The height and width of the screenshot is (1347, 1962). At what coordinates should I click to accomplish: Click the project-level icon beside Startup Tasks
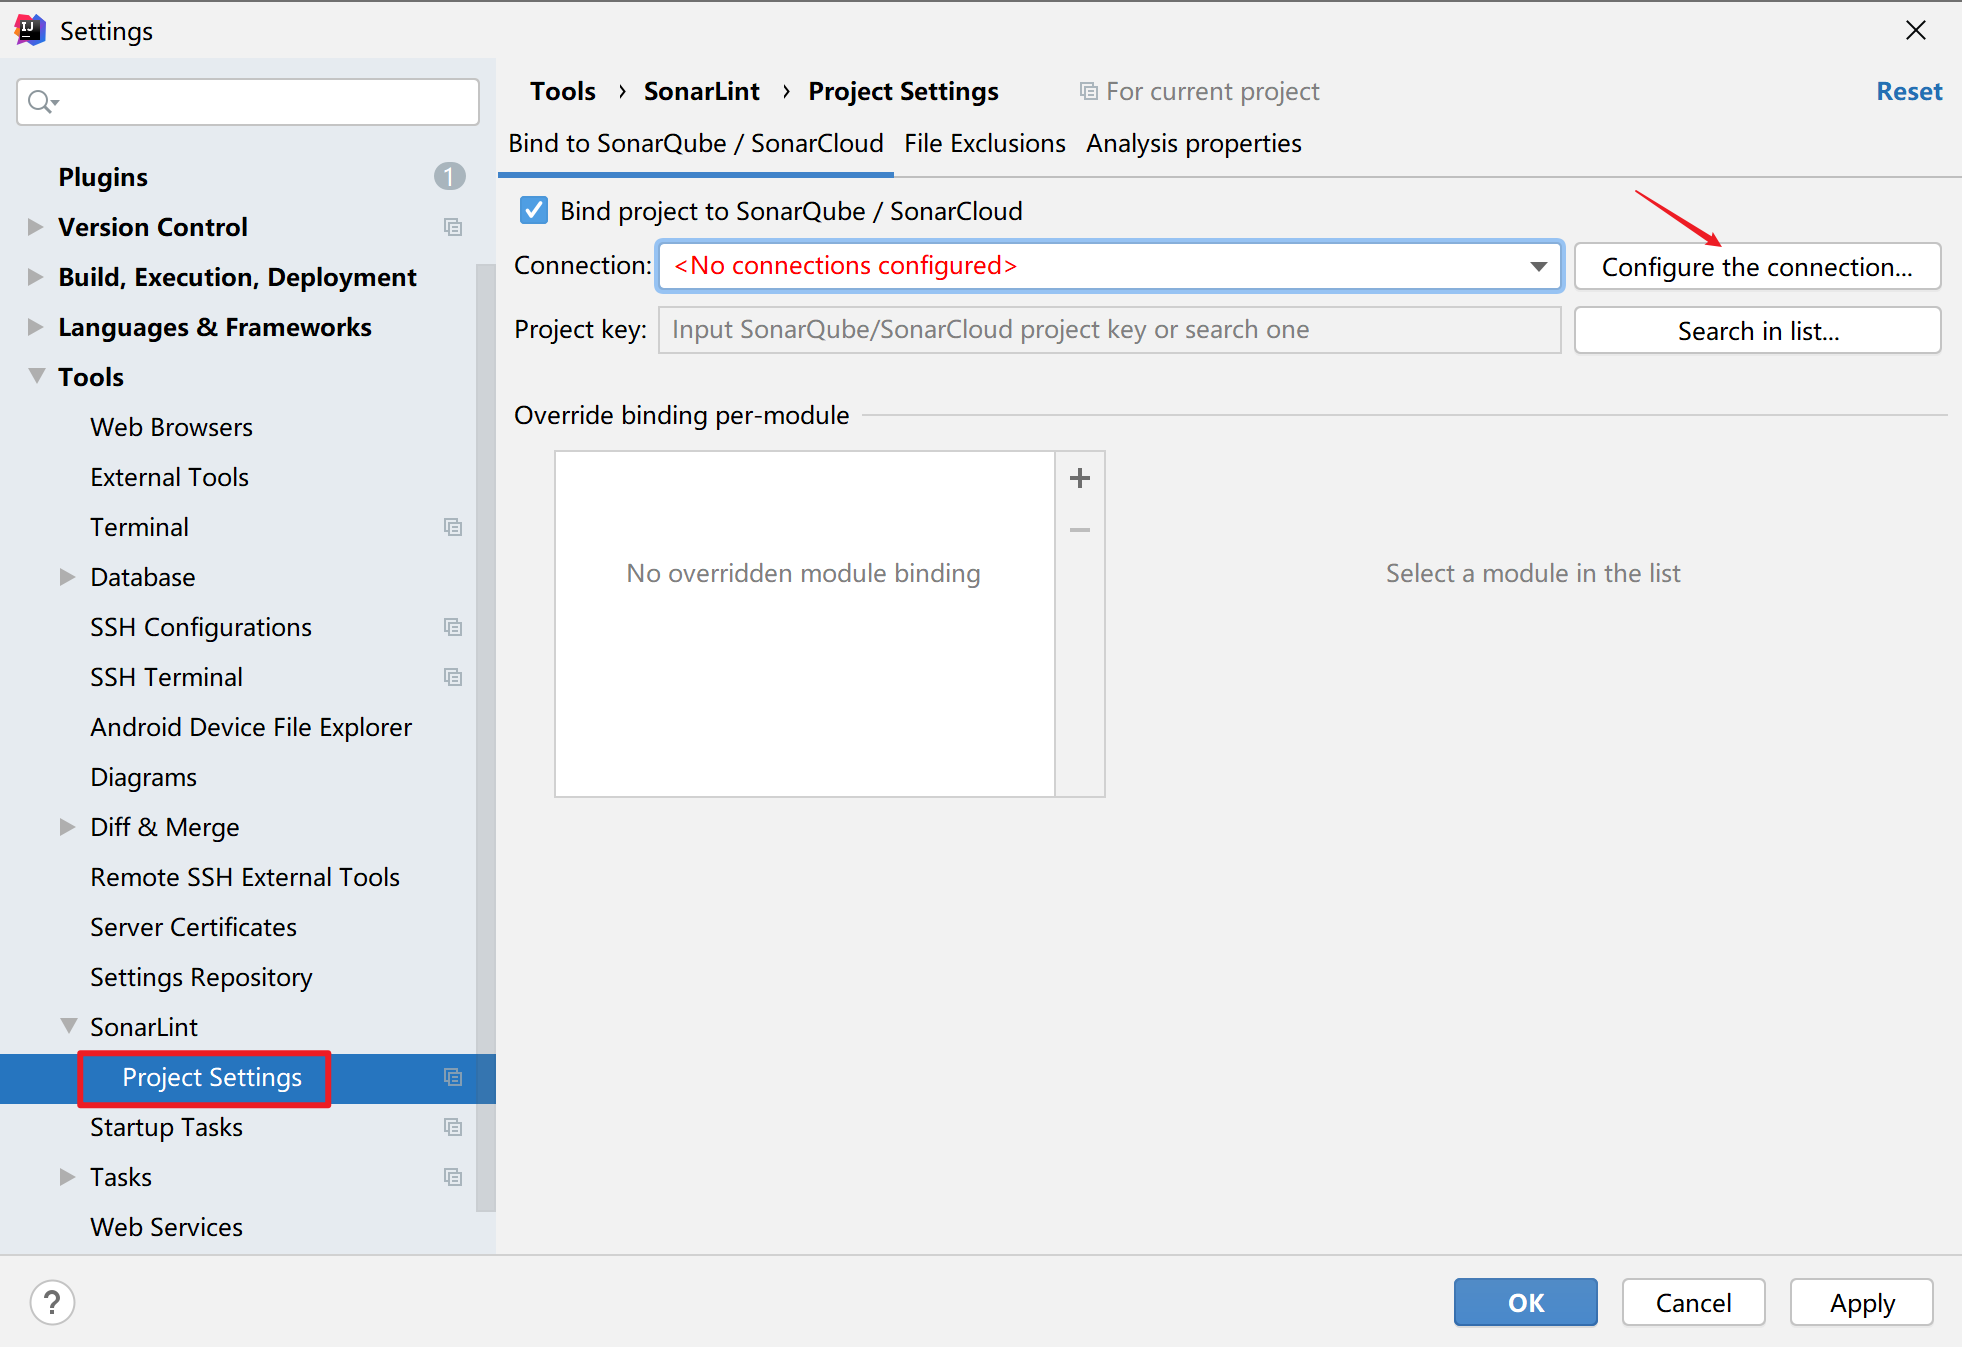(x=453, y=1127)
